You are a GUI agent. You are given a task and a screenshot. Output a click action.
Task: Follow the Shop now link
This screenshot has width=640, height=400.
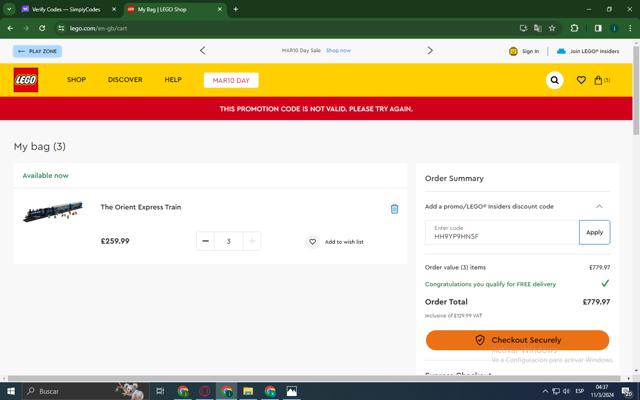pyautogui.click(x=338, y=51)
